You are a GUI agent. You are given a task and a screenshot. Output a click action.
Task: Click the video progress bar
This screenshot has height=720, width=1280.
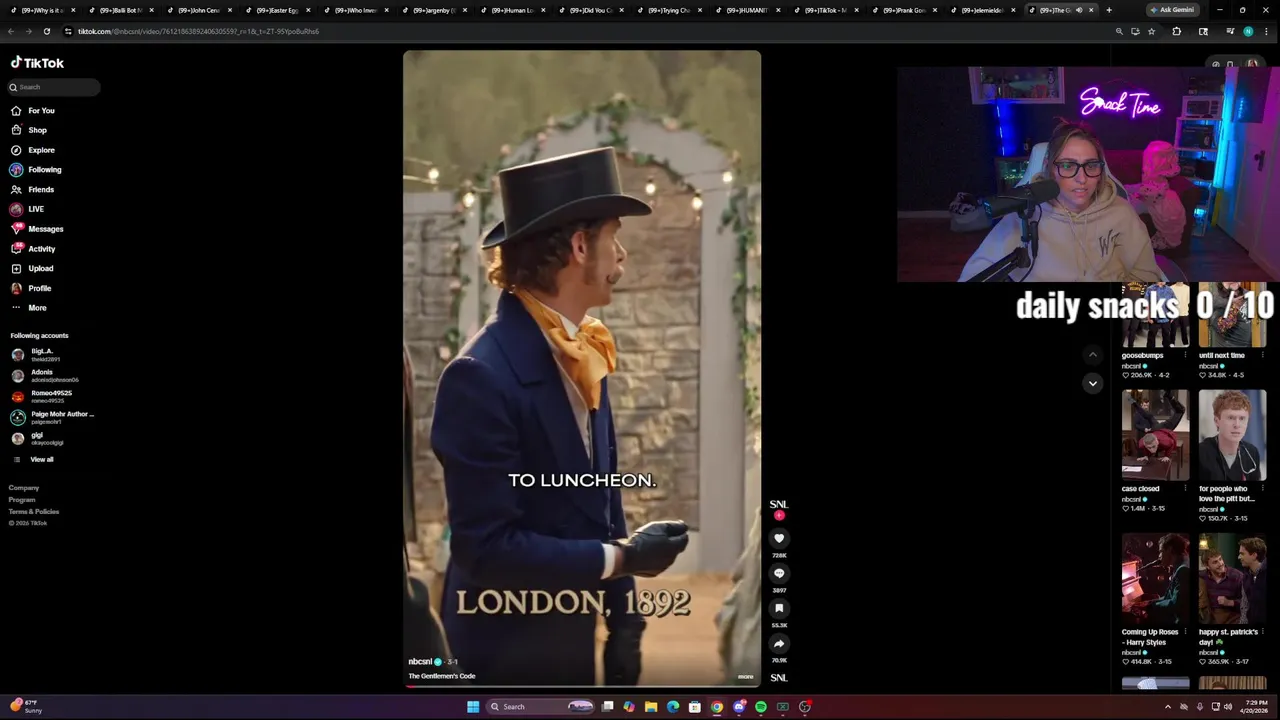point(581,686)
